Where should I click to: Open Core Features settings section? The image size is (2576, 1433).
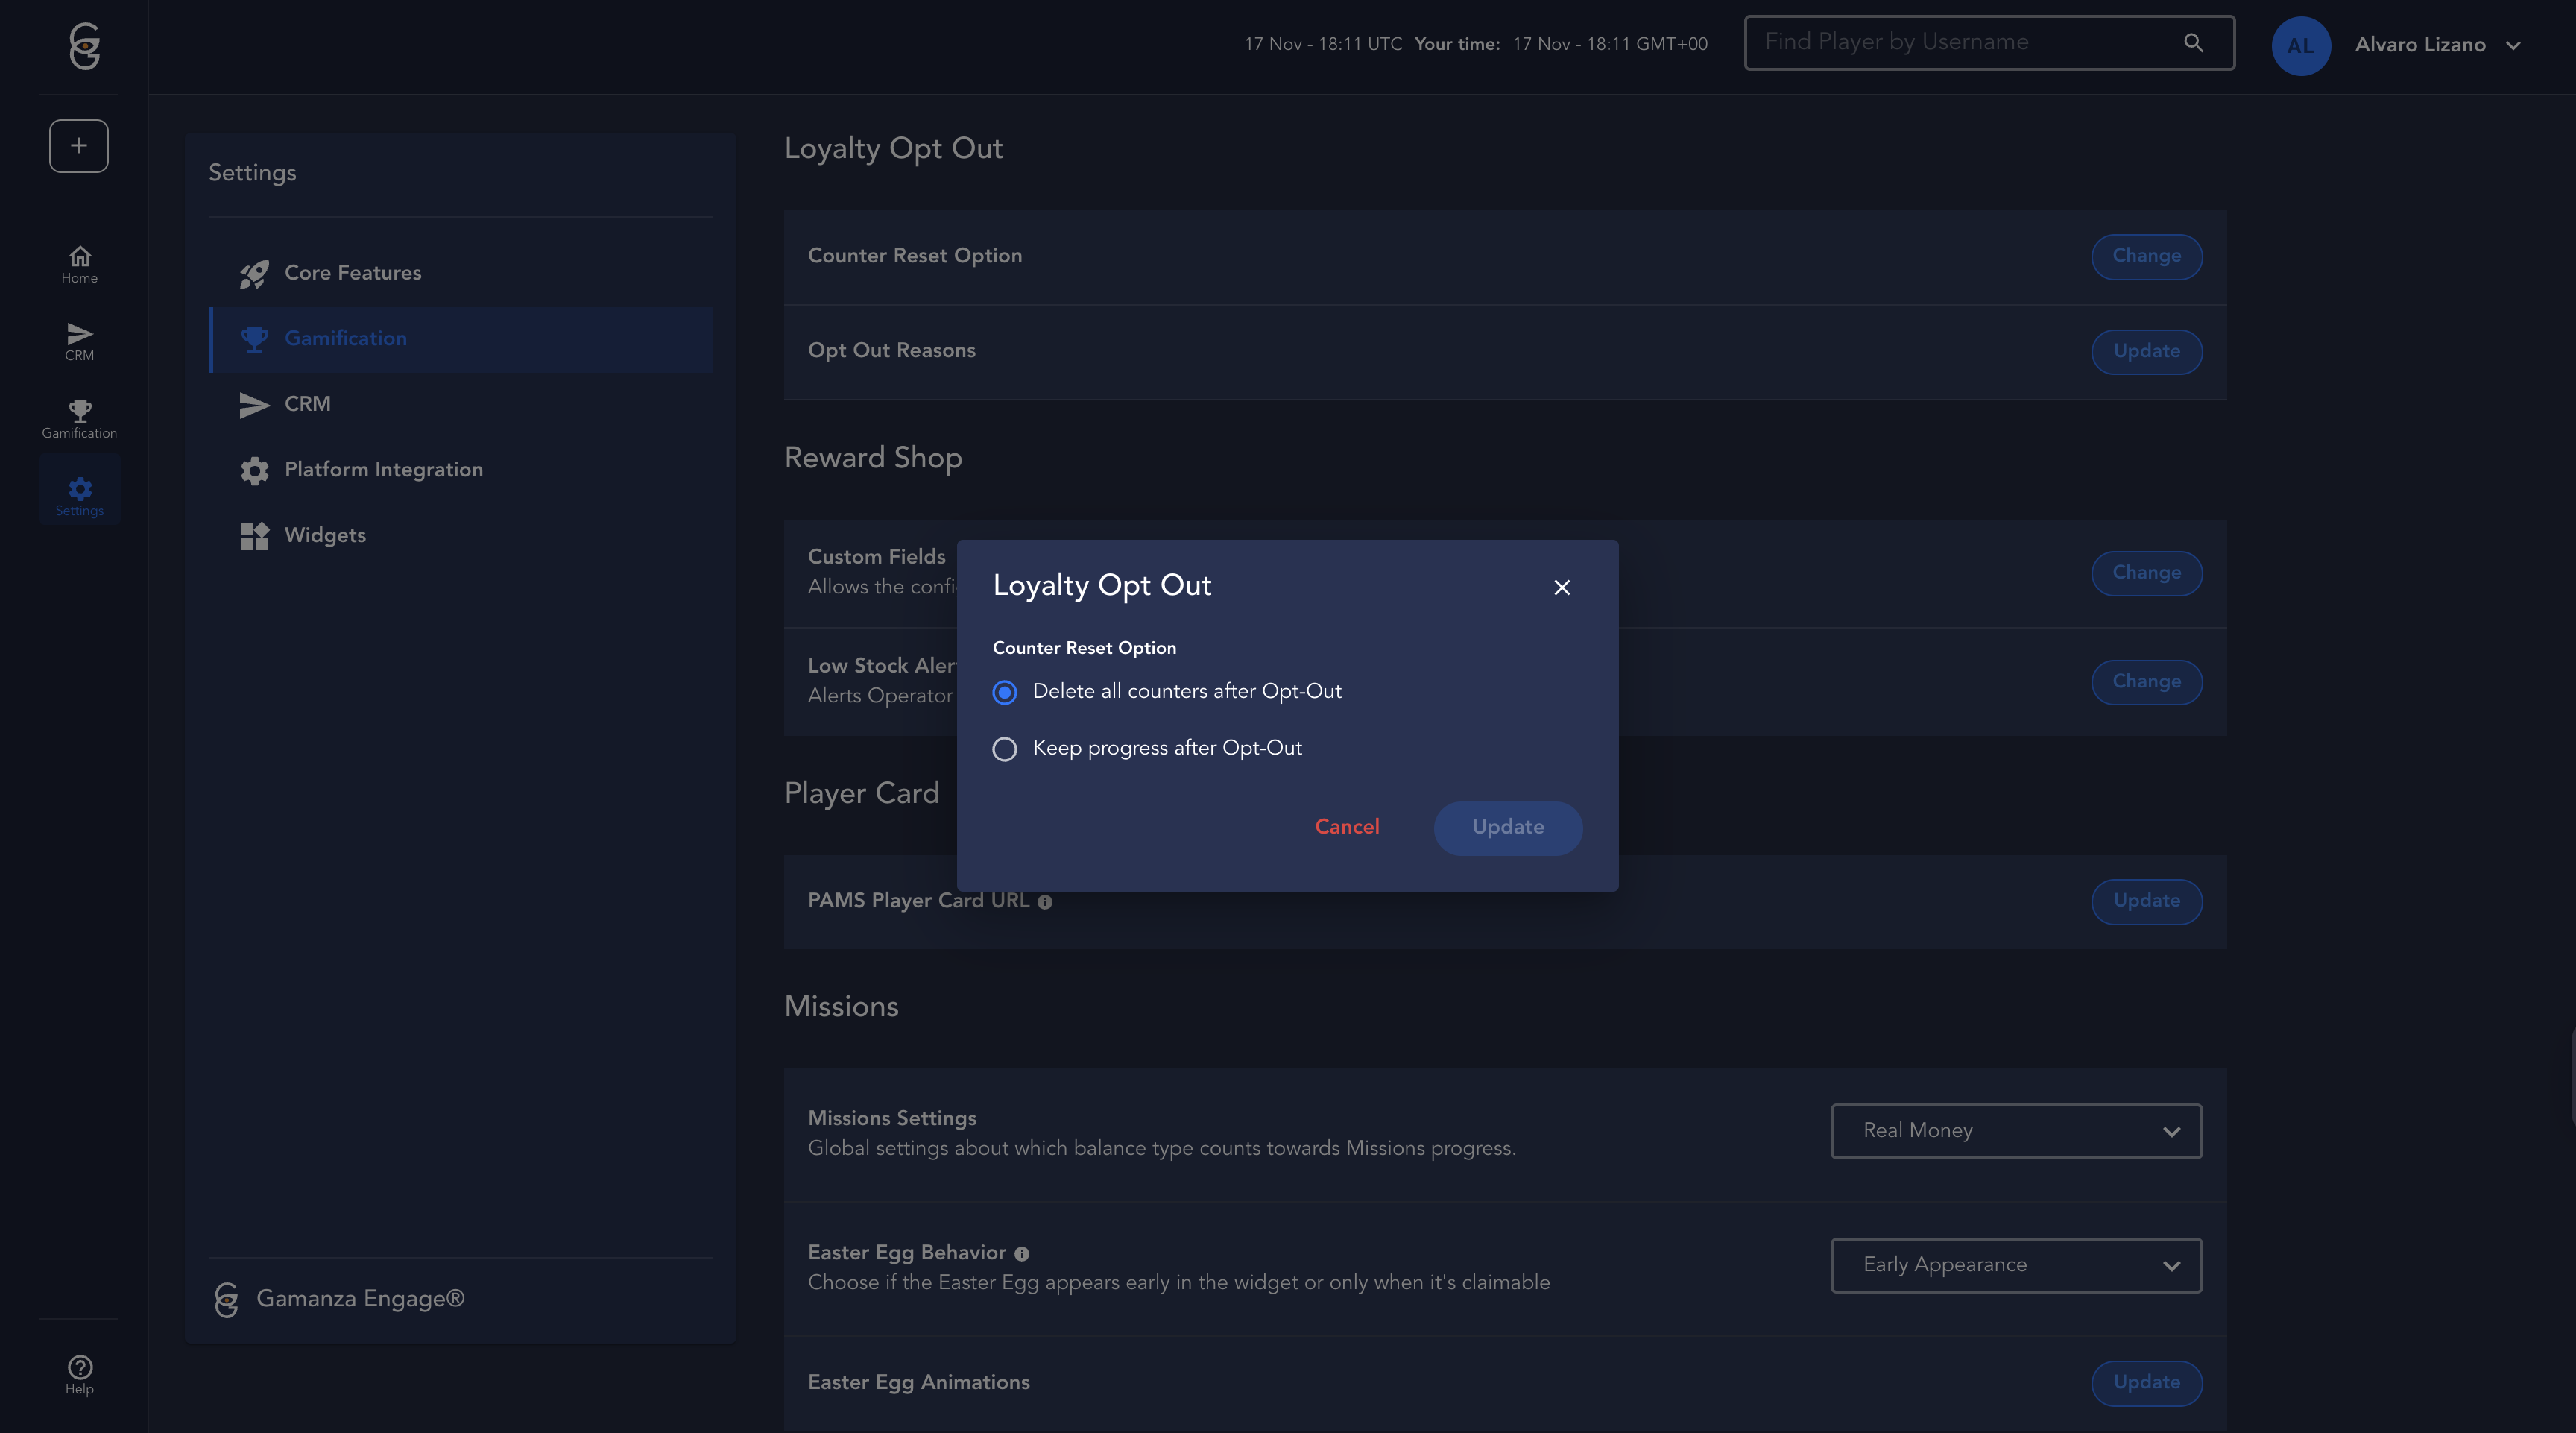(352, 273)
